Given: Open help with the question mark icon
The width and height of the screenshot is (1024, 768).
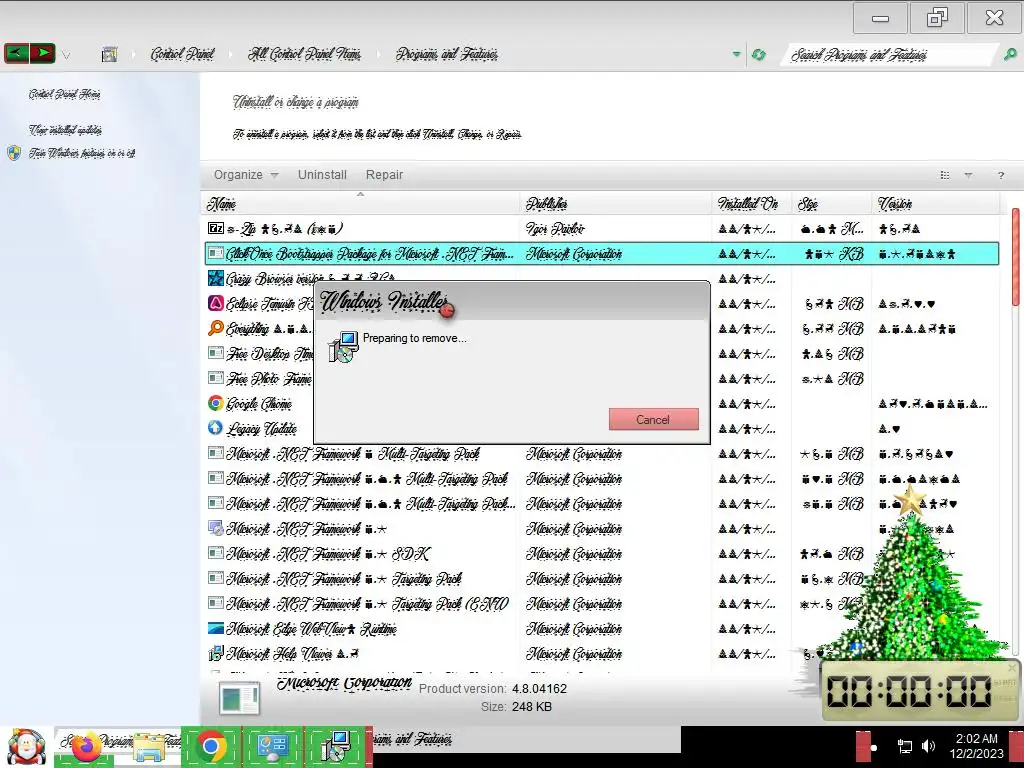Looking at the screenshot, I should (1000, 175).
